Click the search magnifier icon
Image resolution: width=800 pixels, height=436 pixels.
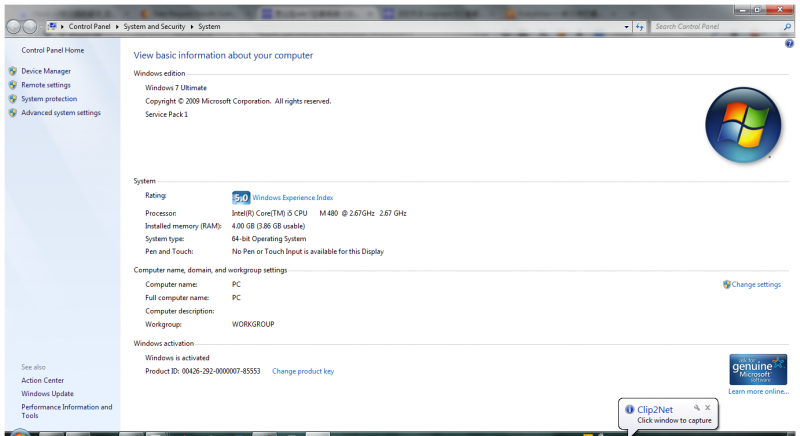coord(787,27)
